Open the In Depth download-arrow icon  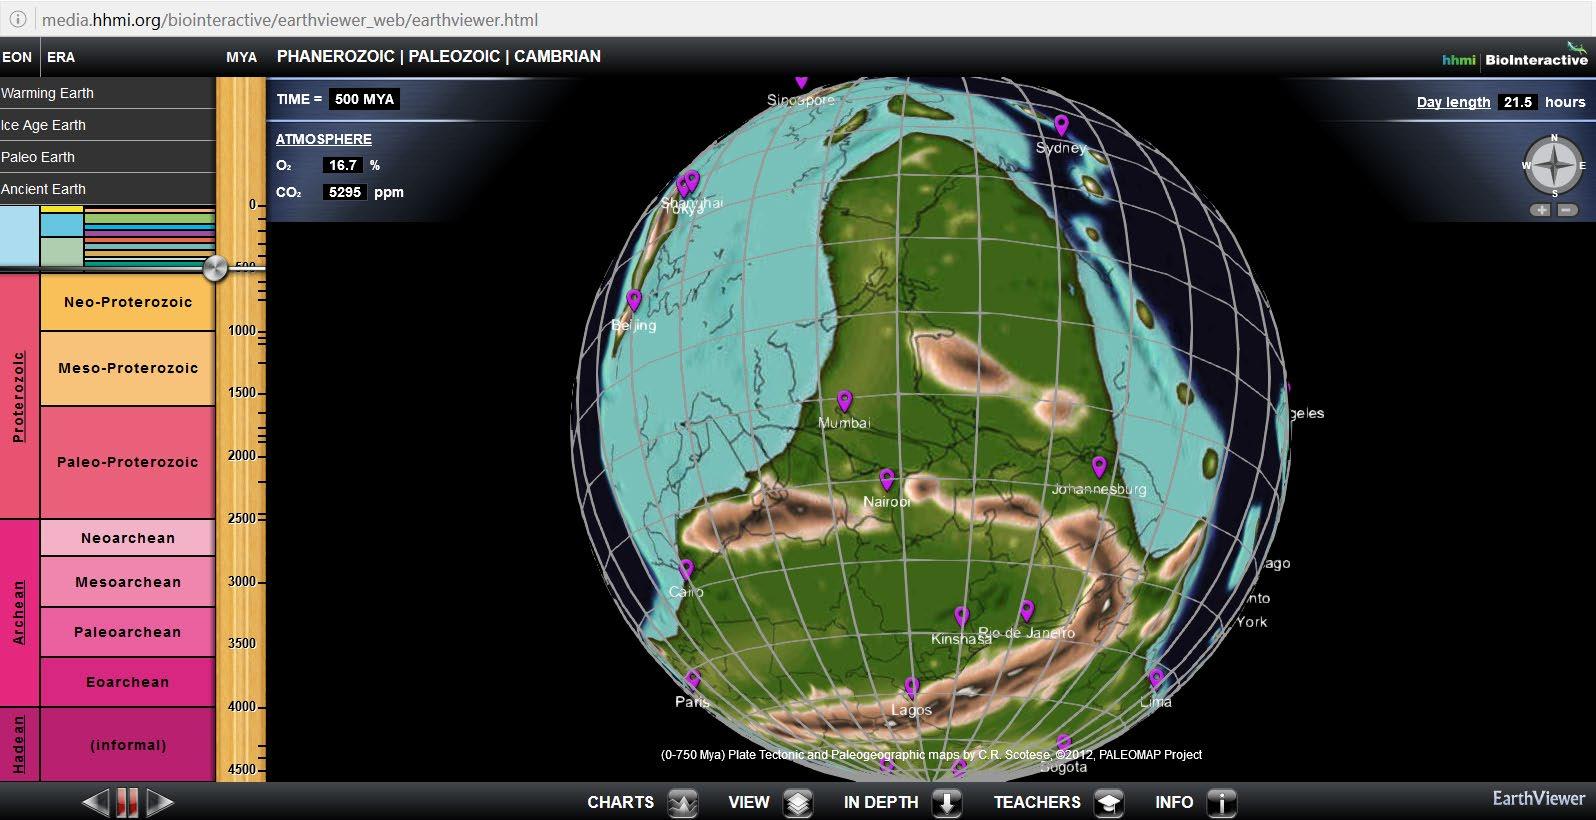(947, 803)
